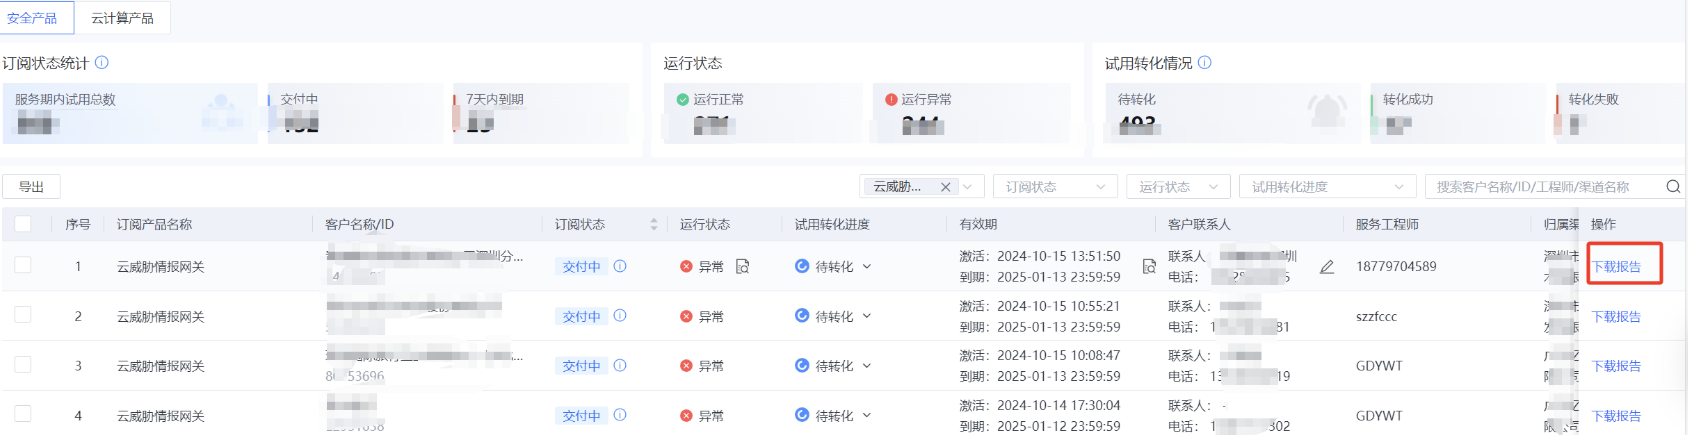
Task: Check the checkbox for row 1
Action: (23, 265)
